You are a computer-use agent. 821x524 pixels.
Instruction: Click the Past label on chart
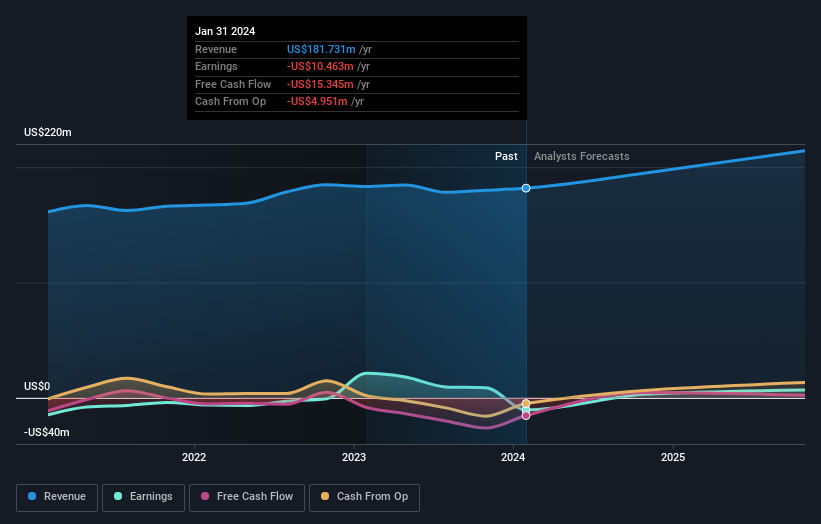coord(506,156)
